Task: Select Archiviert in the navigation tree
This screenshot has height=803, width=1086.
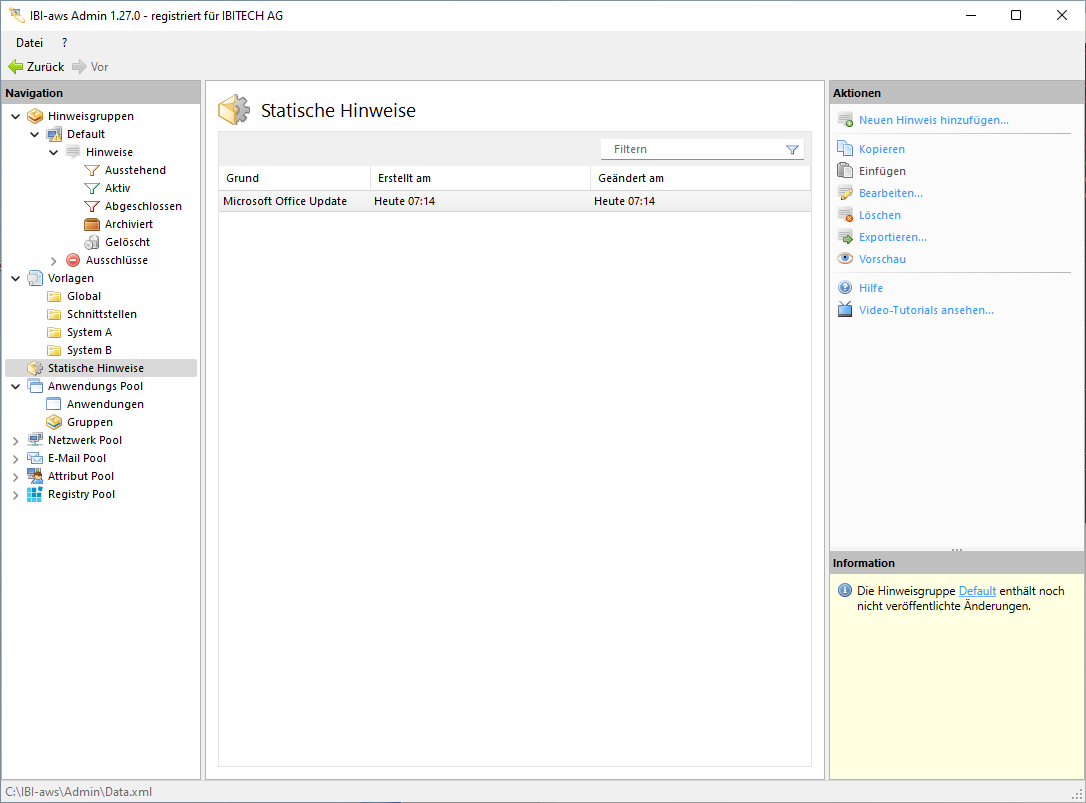Action: (x=128, y=224)
